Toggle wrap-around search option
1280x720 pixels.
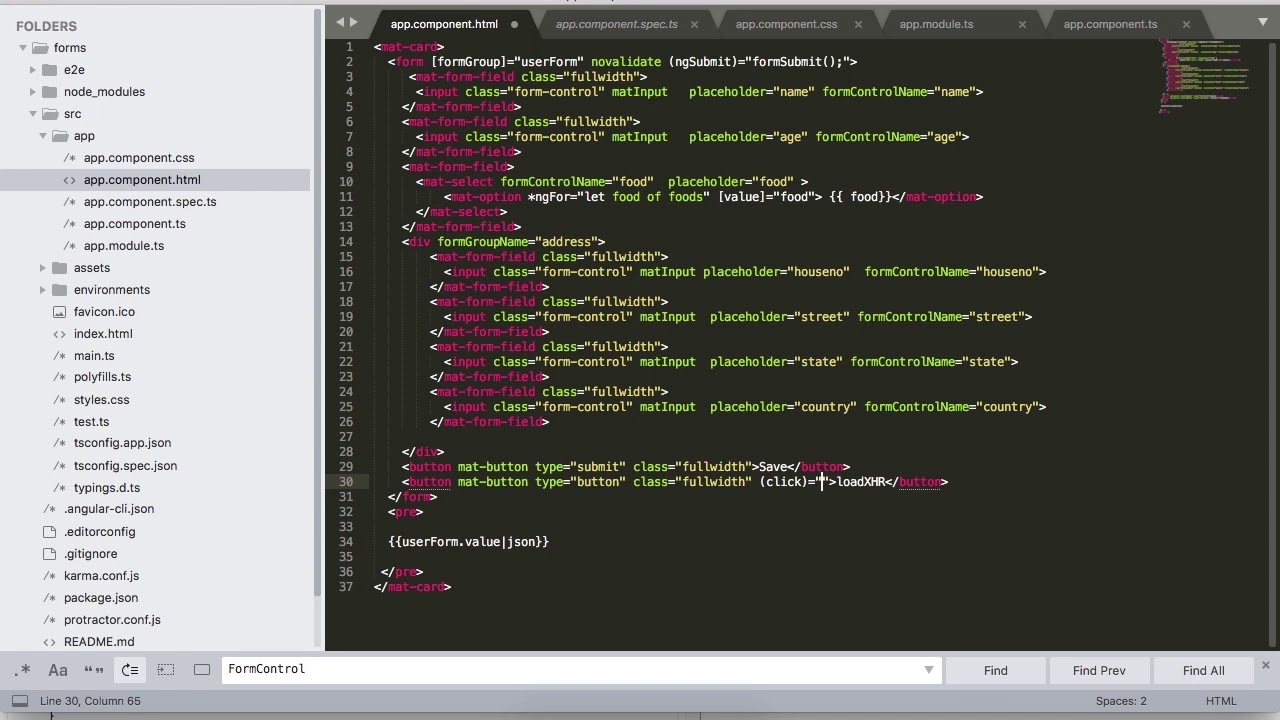coord(130,670)
